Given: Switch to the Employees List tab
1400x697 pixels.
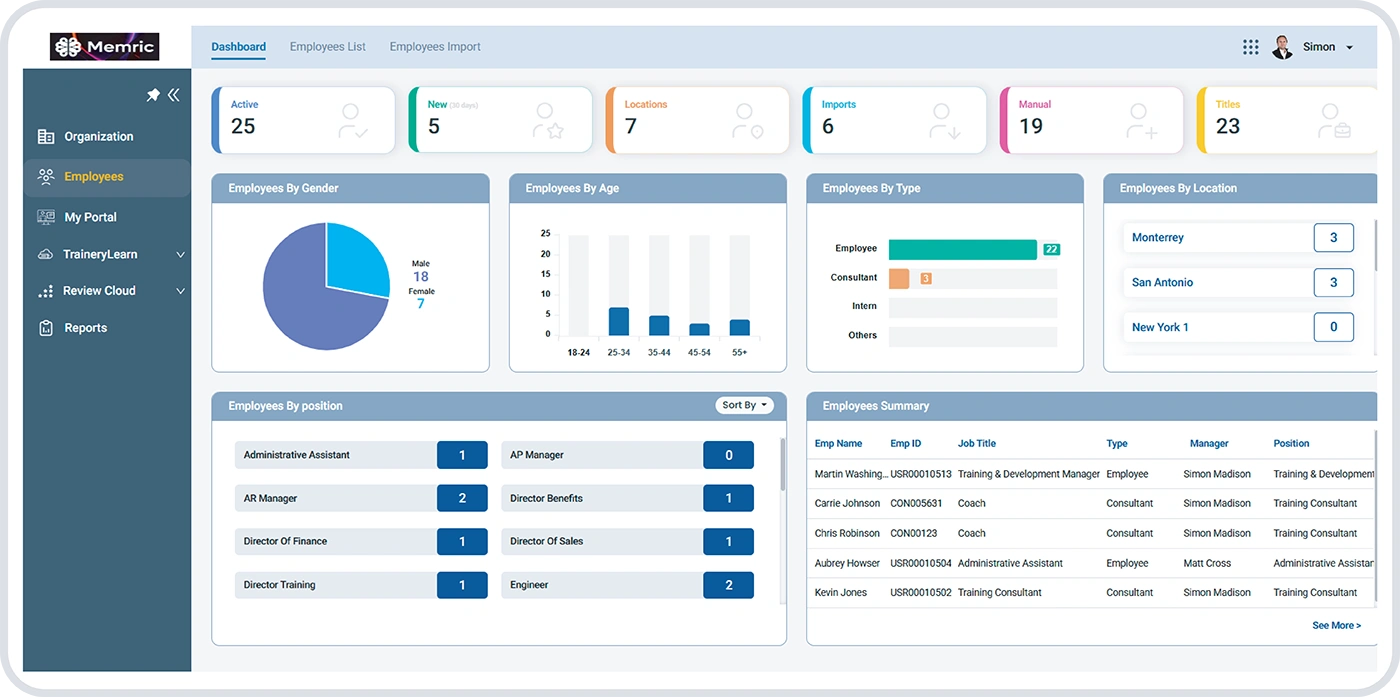Looking at the screenshot, I should tap(327, 46).
